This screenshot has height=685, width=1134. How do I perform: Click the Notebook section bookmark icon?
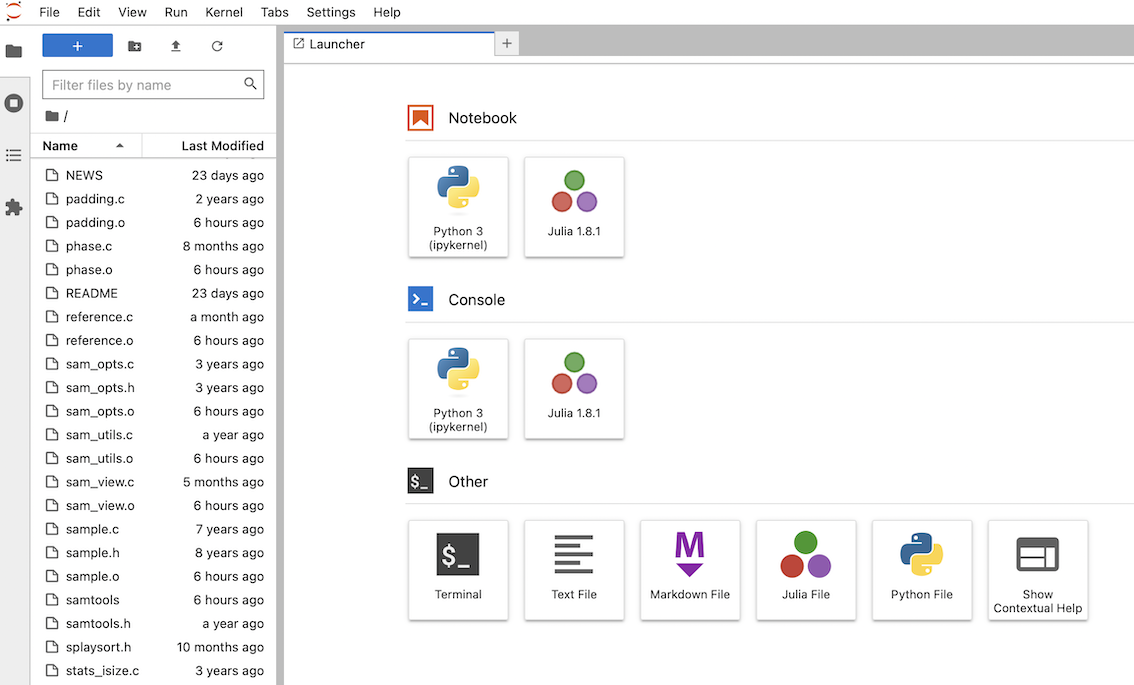pyautogui.click(x=420, y=118)
